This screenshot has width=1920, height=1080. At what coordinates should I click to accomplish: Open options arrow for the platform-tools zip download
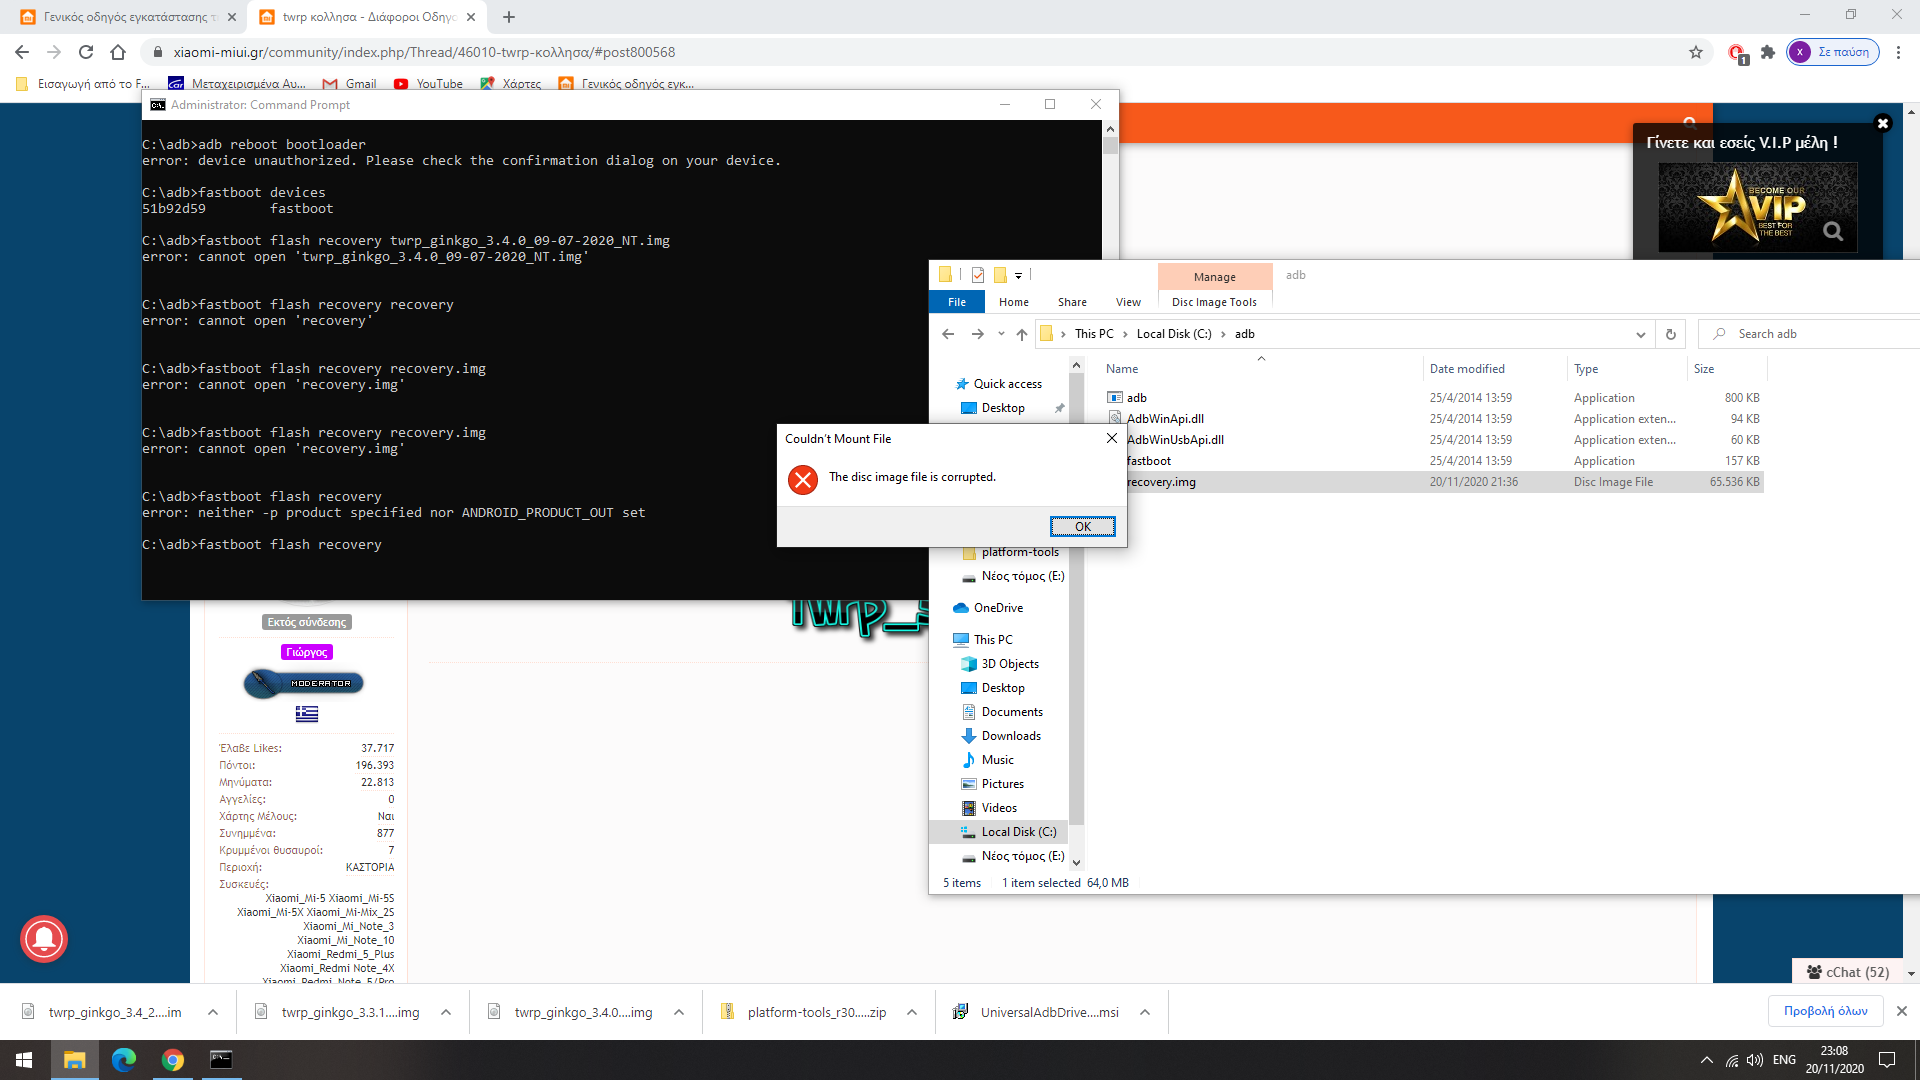912,1012
